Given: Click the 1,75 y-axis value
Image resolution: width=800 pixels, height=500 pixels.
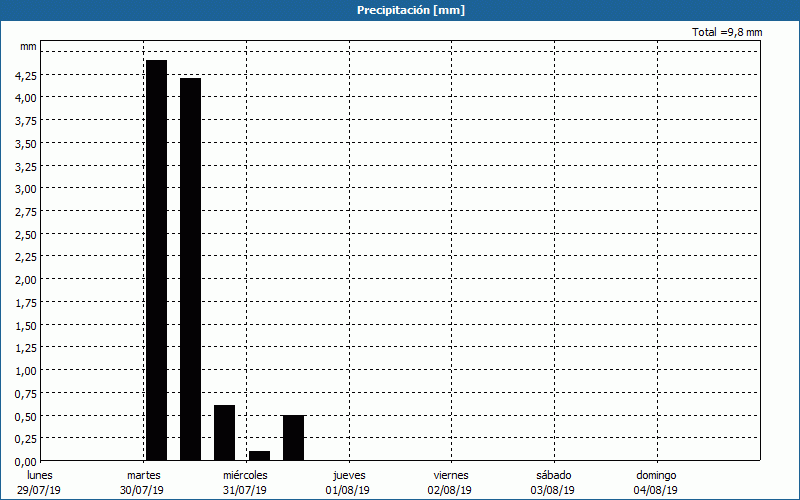Looking at the screenshot, I should 26,303.
